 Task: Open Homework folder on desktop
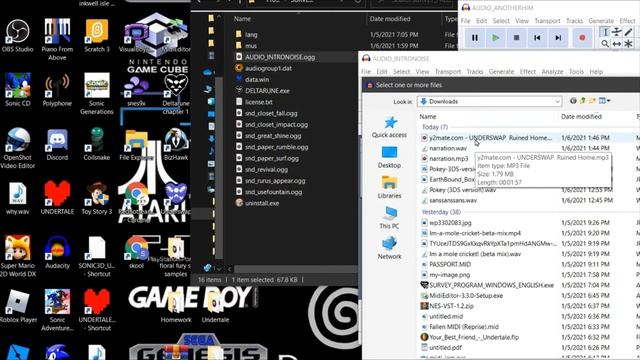(176, 306)
